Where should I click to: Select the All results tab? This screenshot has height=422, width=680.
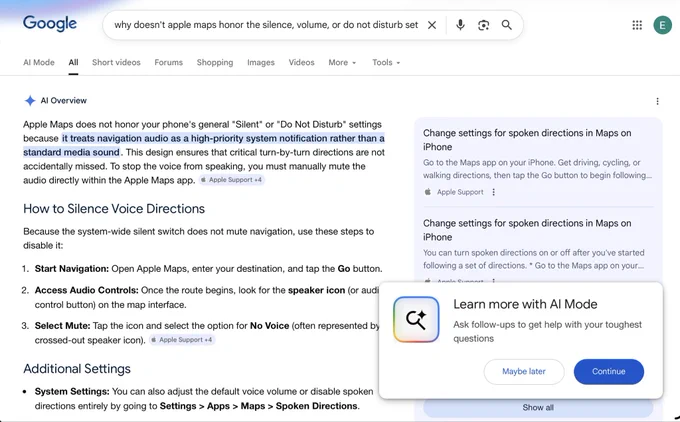73,62
